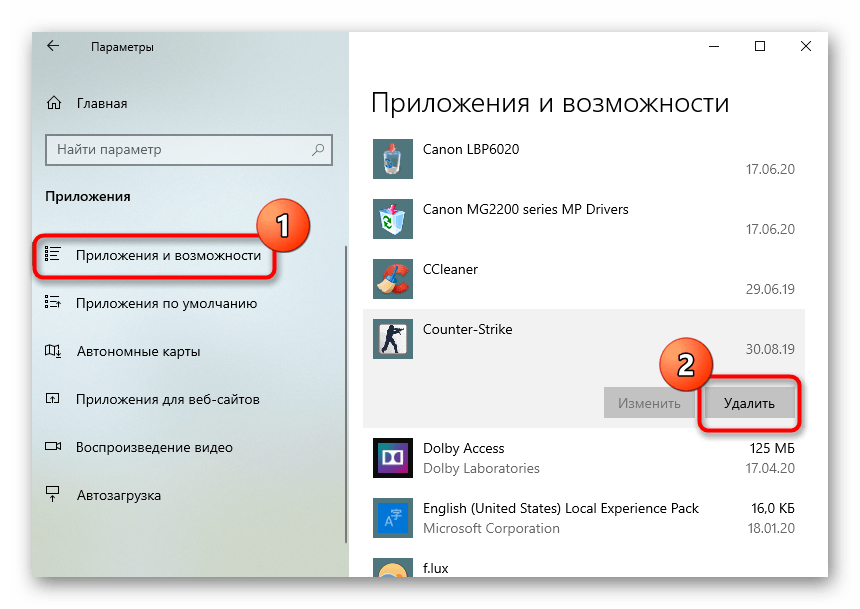Open Автозагрузка section
Image resolution: width=860 pixels, height=609 pixels.
click(x=118, y=495)
